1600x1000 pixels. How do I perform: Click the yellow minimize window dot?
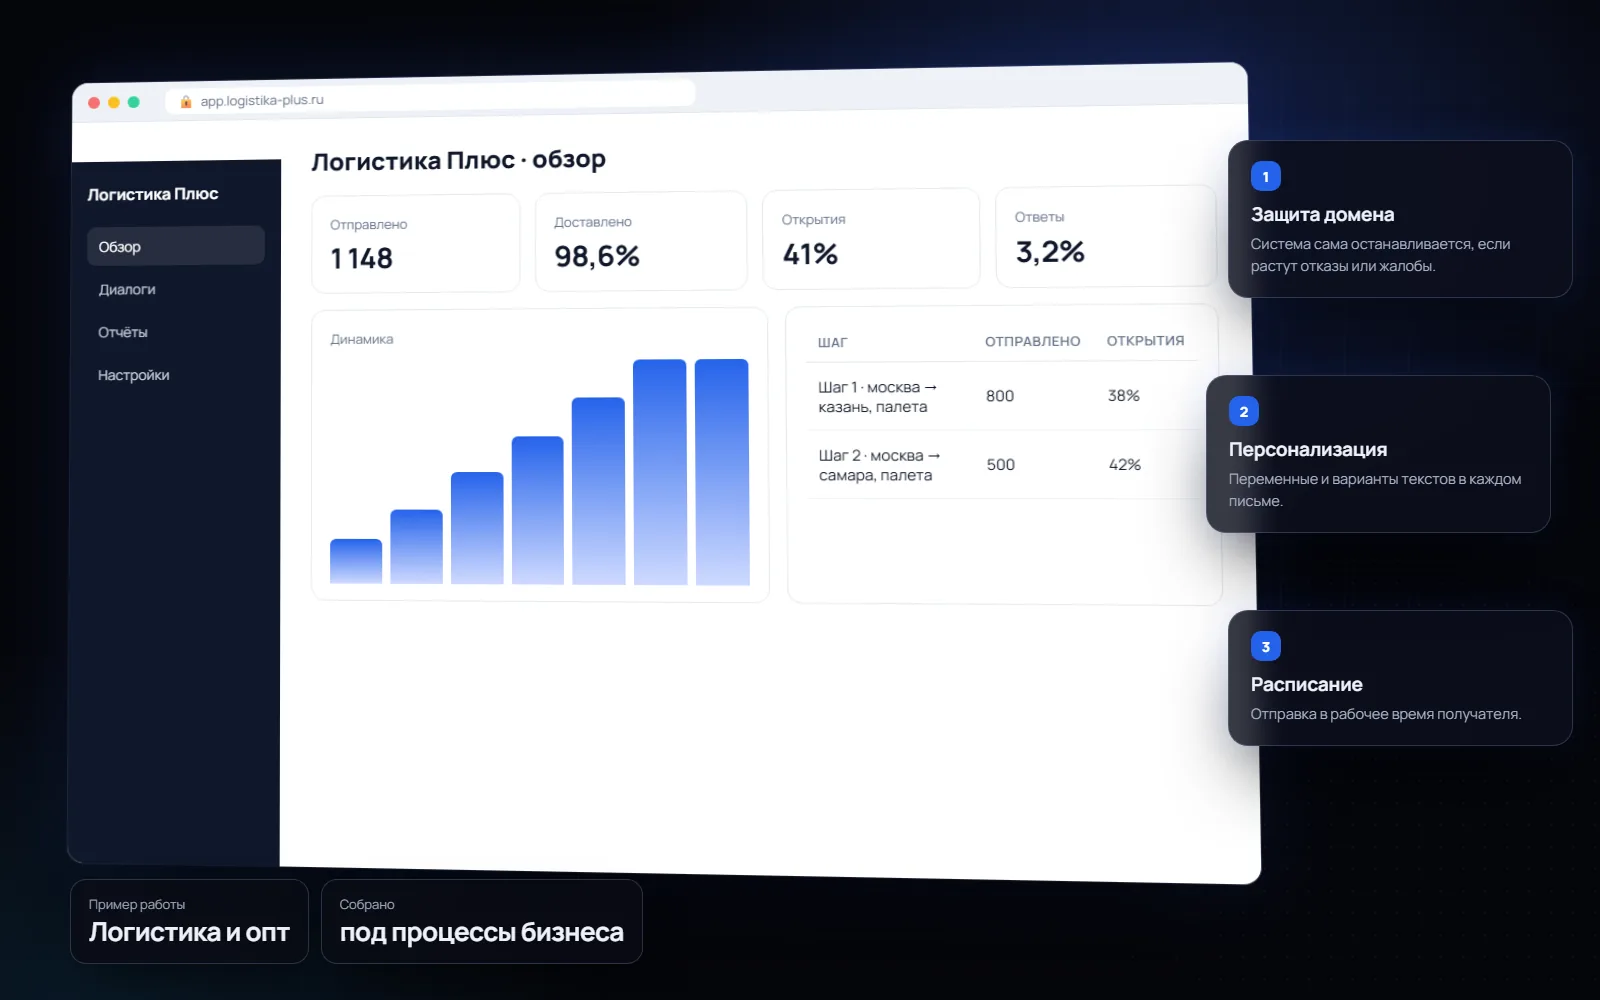[114, 102]
